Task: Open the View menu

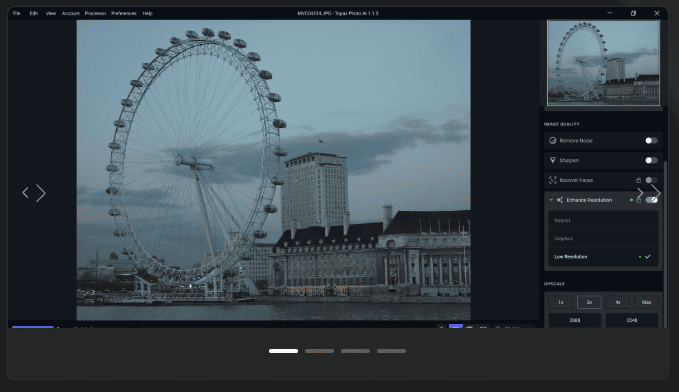Action: click(51, 13)
